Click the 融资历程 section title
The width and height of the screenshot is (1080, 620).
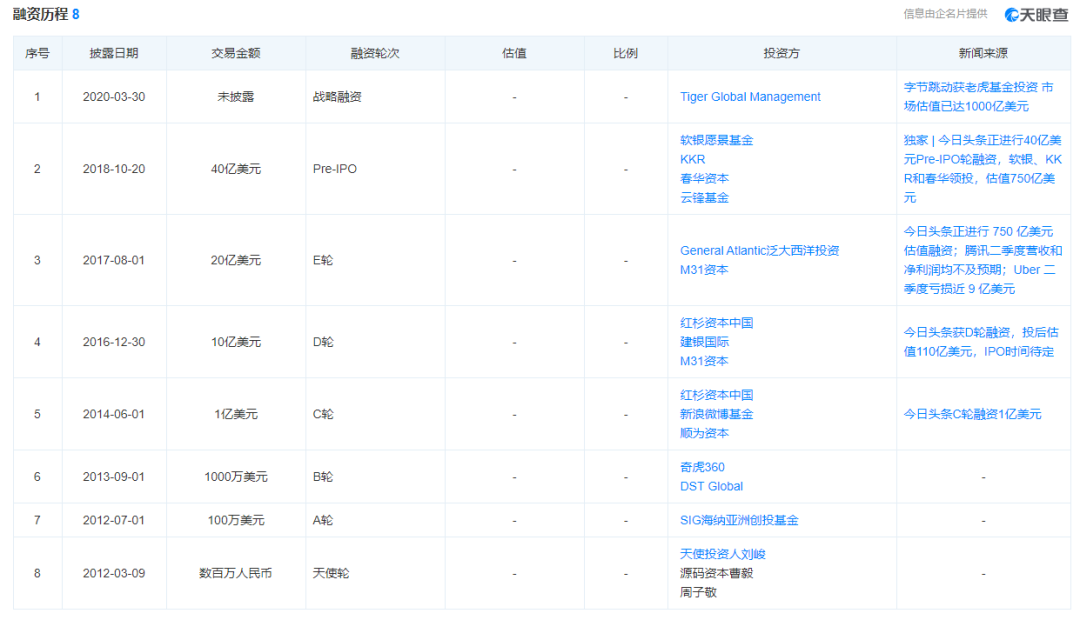pos(40,14)
